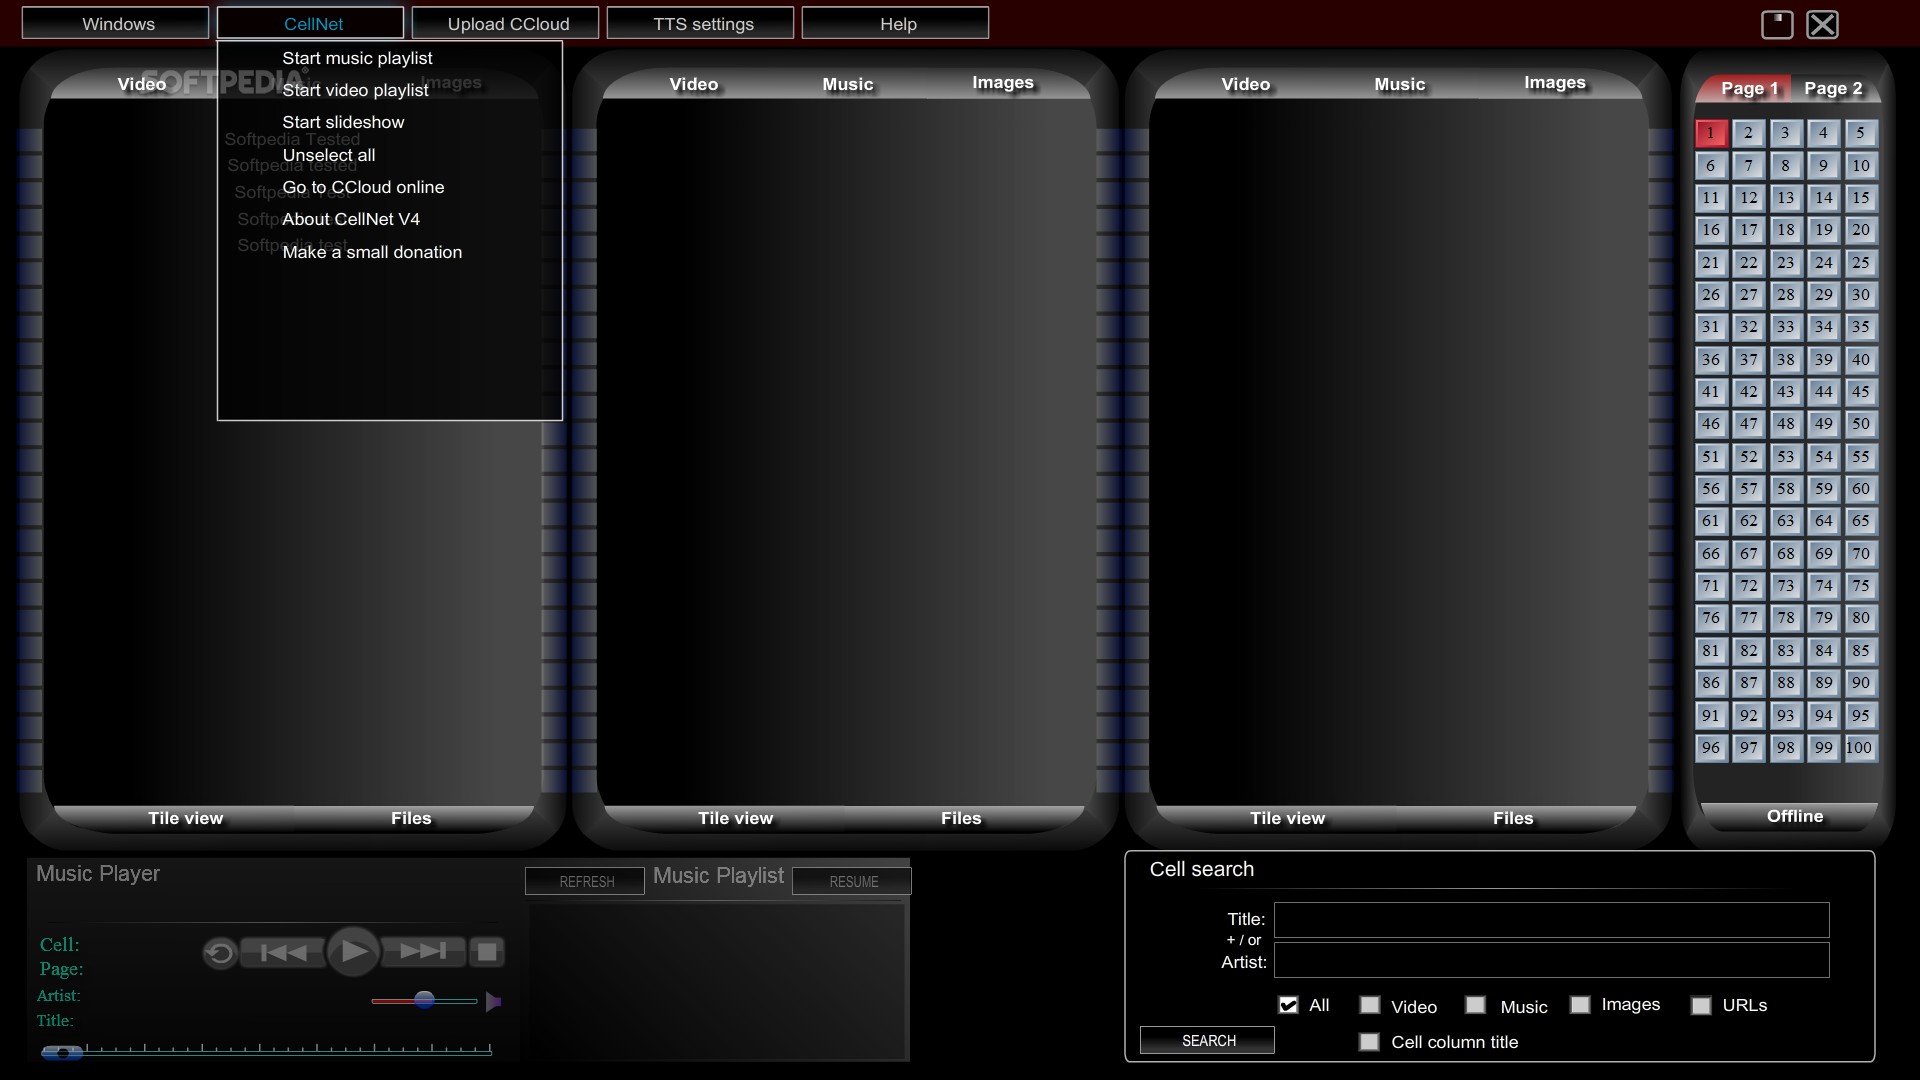Open the Video tab in first panel

point(141,85)
